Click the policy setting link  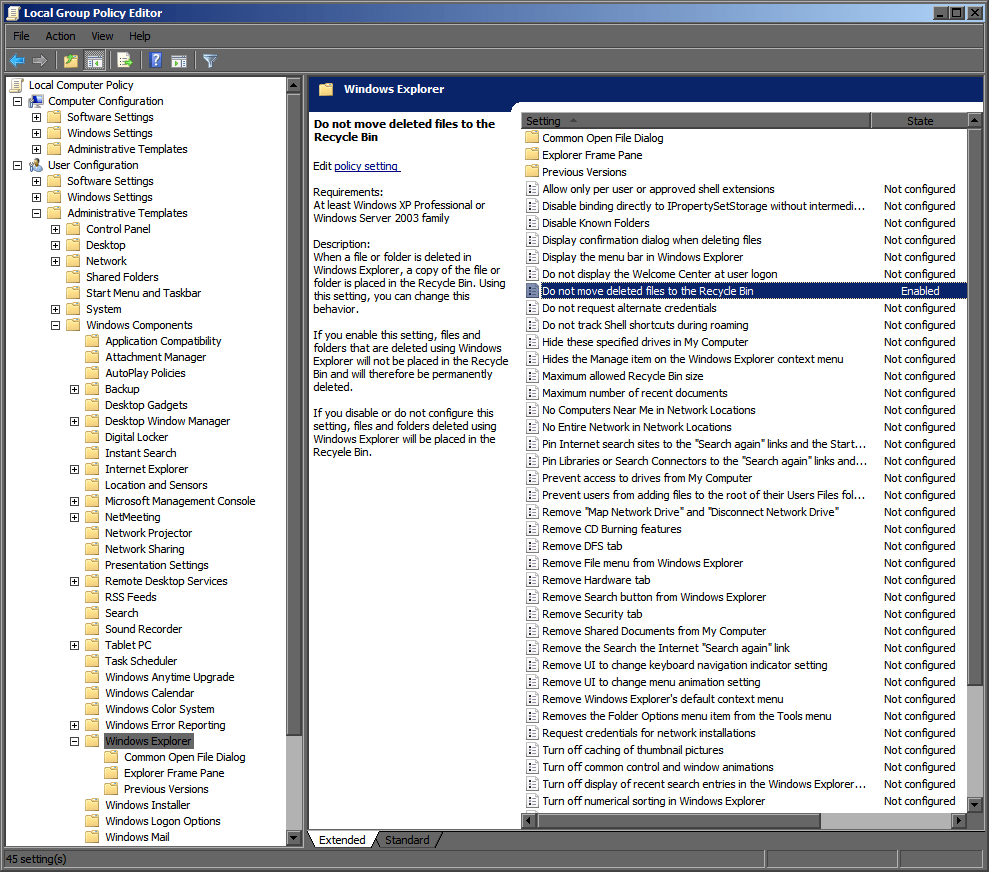pyautogui.click(x=366, y=166)
